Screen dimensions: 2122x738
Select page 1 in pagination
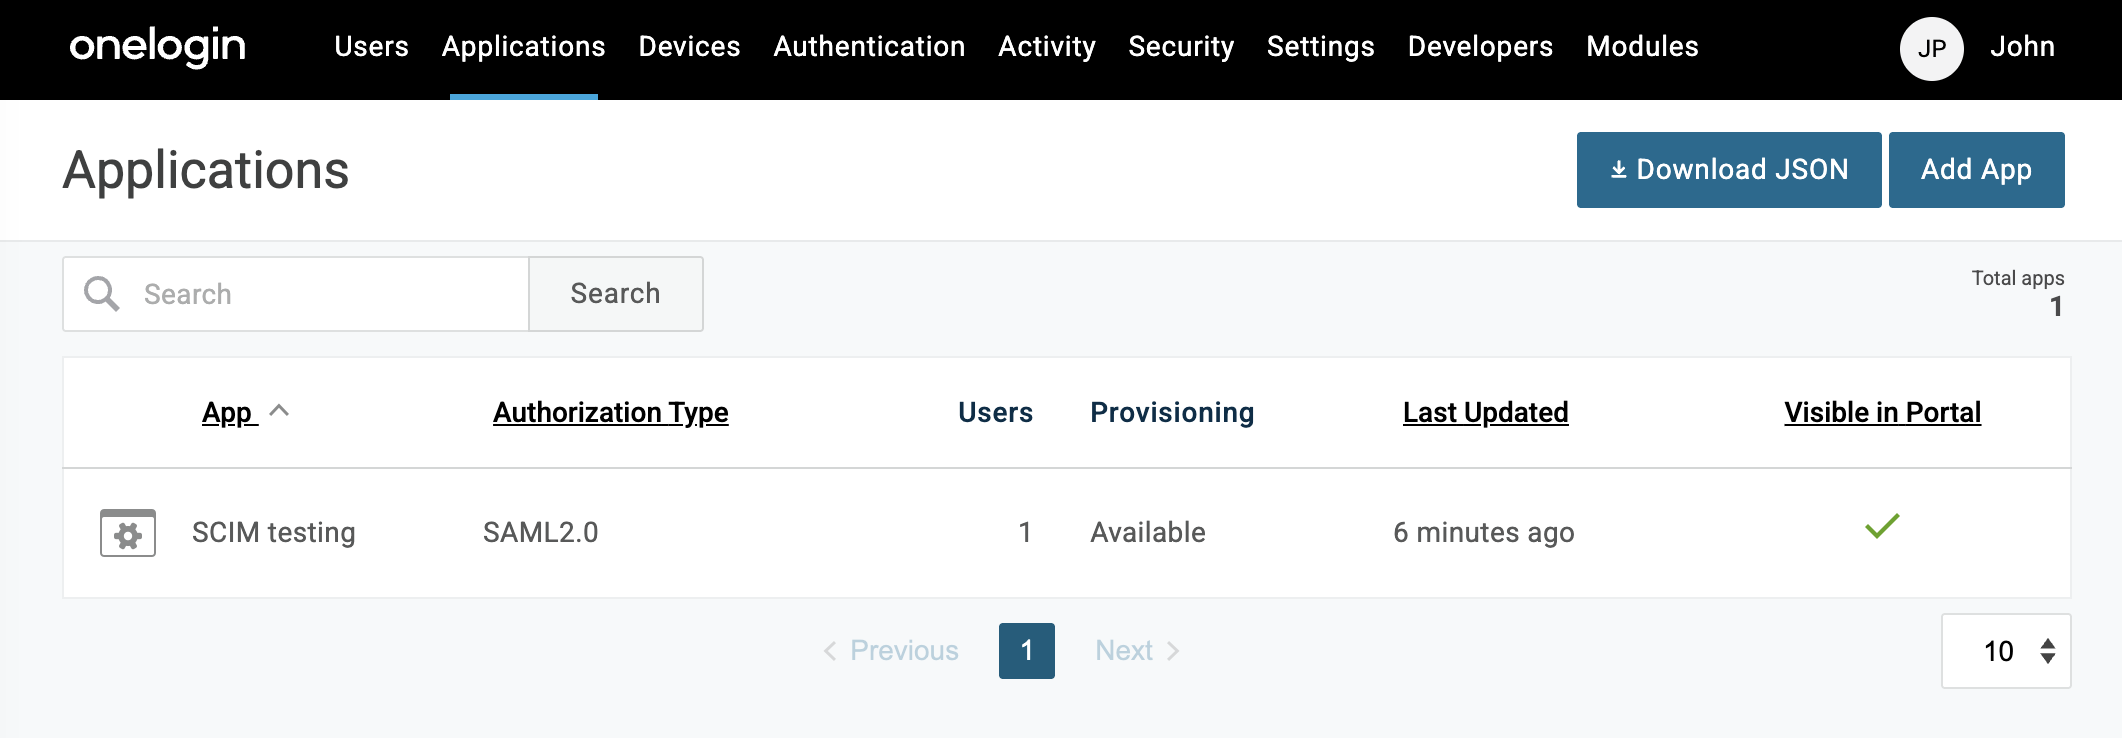click(x=1026, y=651)
